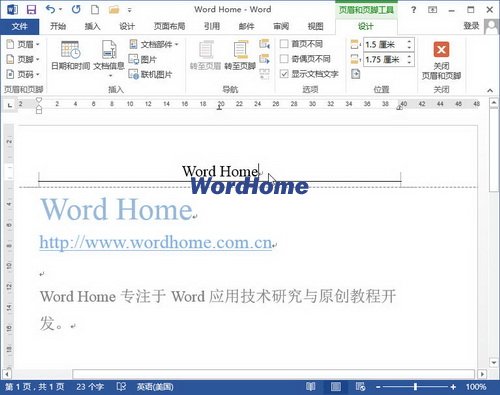Undo the last action
Screen dimensions: 500x395
point(51,9)
